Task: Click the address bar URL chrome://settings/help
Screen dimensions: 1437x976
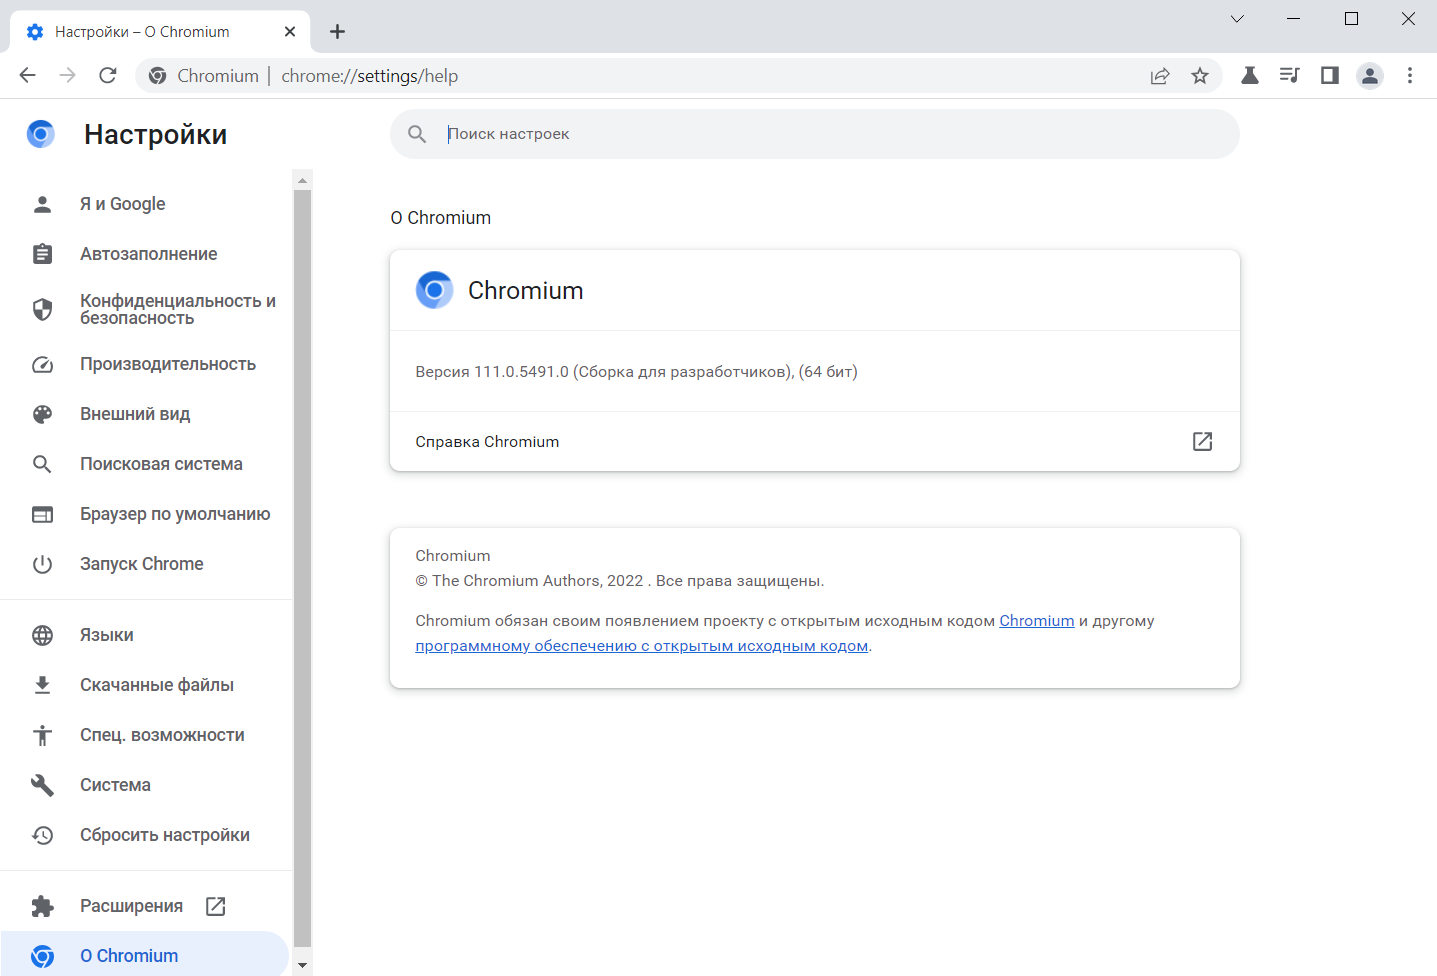Action: tap(370, 76)
